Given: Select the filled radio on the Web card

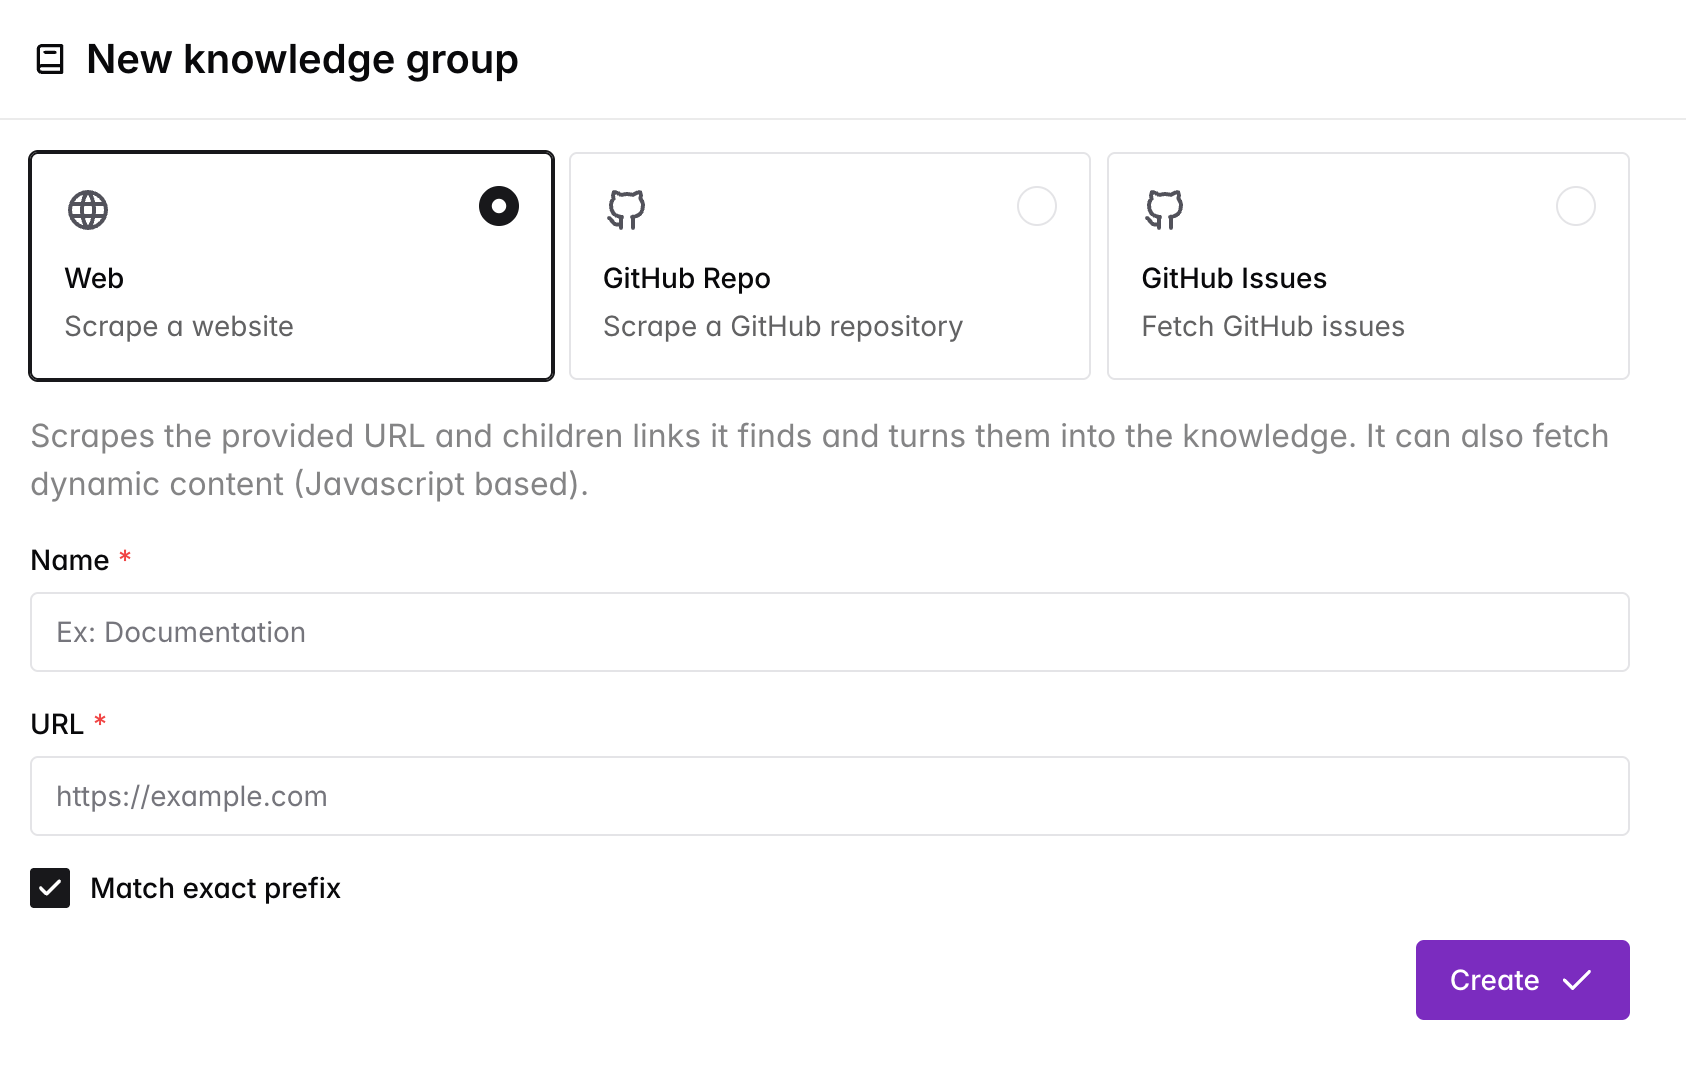Looking at the screenshot, I should point(498,206).
